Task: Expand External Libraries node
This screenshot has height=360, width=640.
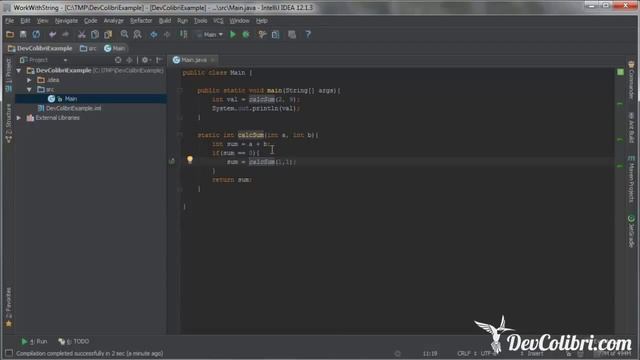Action: click(x=19, y=118)
